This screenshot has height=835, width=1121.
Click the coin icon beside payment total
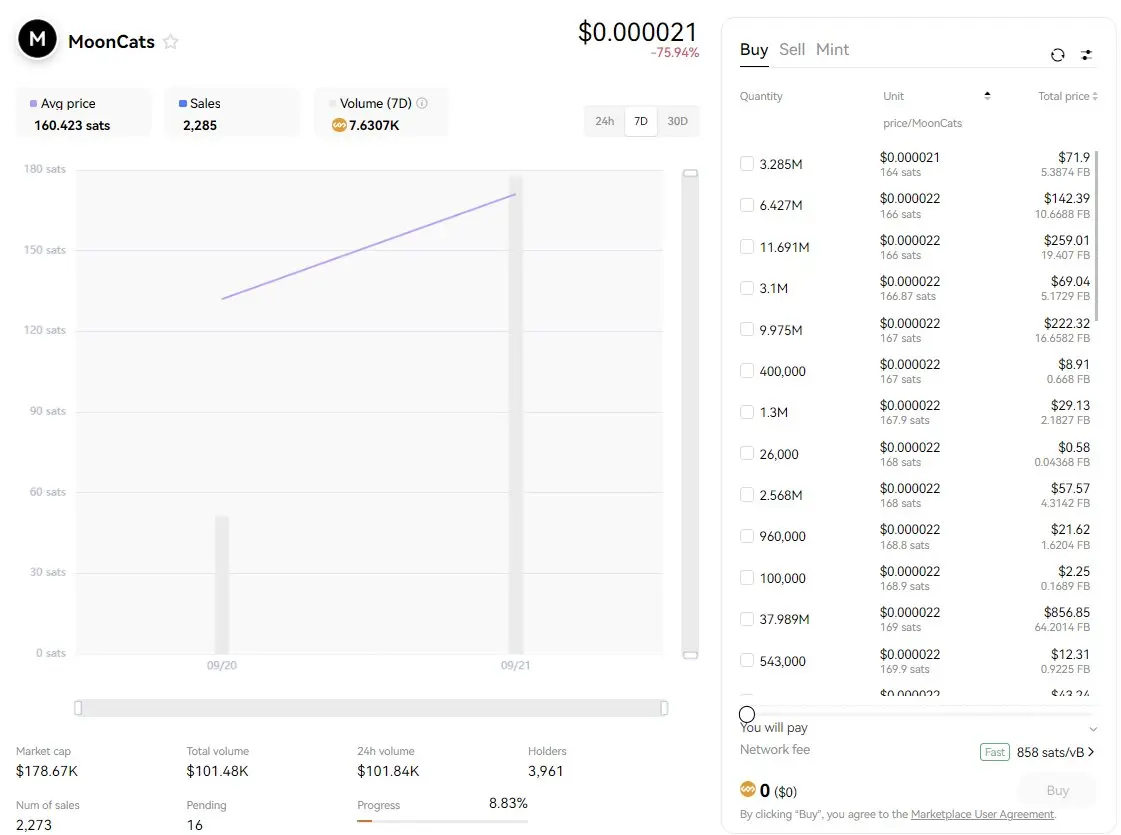pyautogui.click(x=748, y=789)
